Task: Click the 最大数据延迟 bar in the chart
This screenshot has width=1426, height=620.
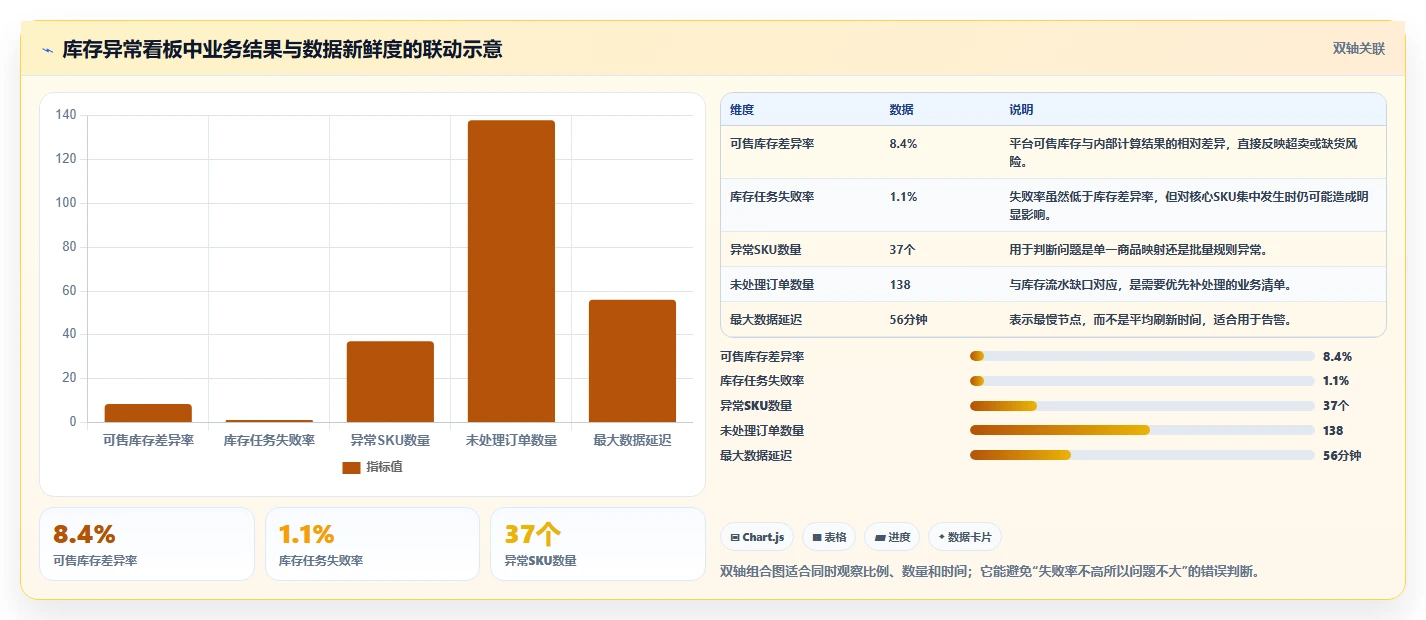Action: click(x=632, y=361)
